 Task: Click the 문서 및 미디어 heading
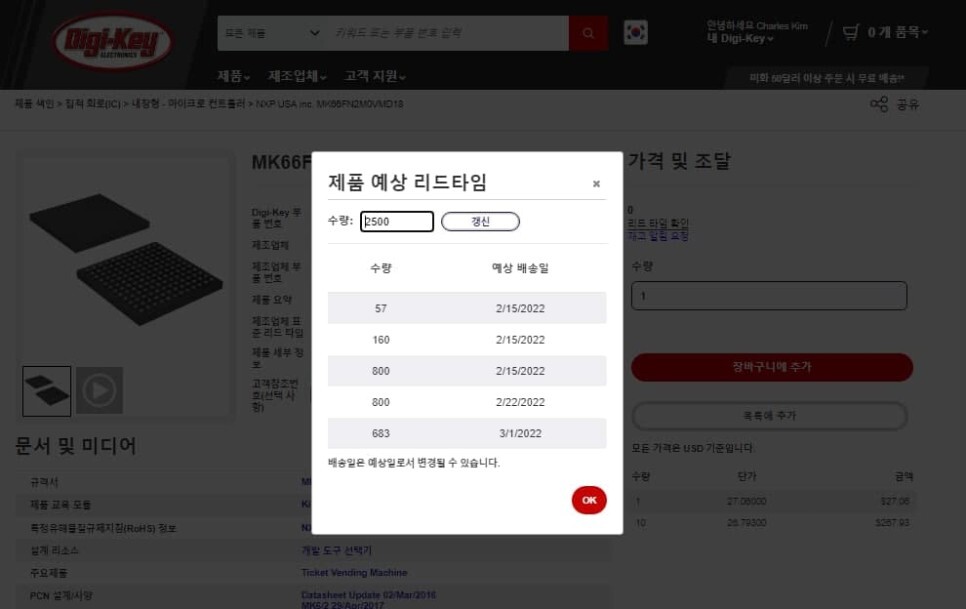(x=75, y=445)
